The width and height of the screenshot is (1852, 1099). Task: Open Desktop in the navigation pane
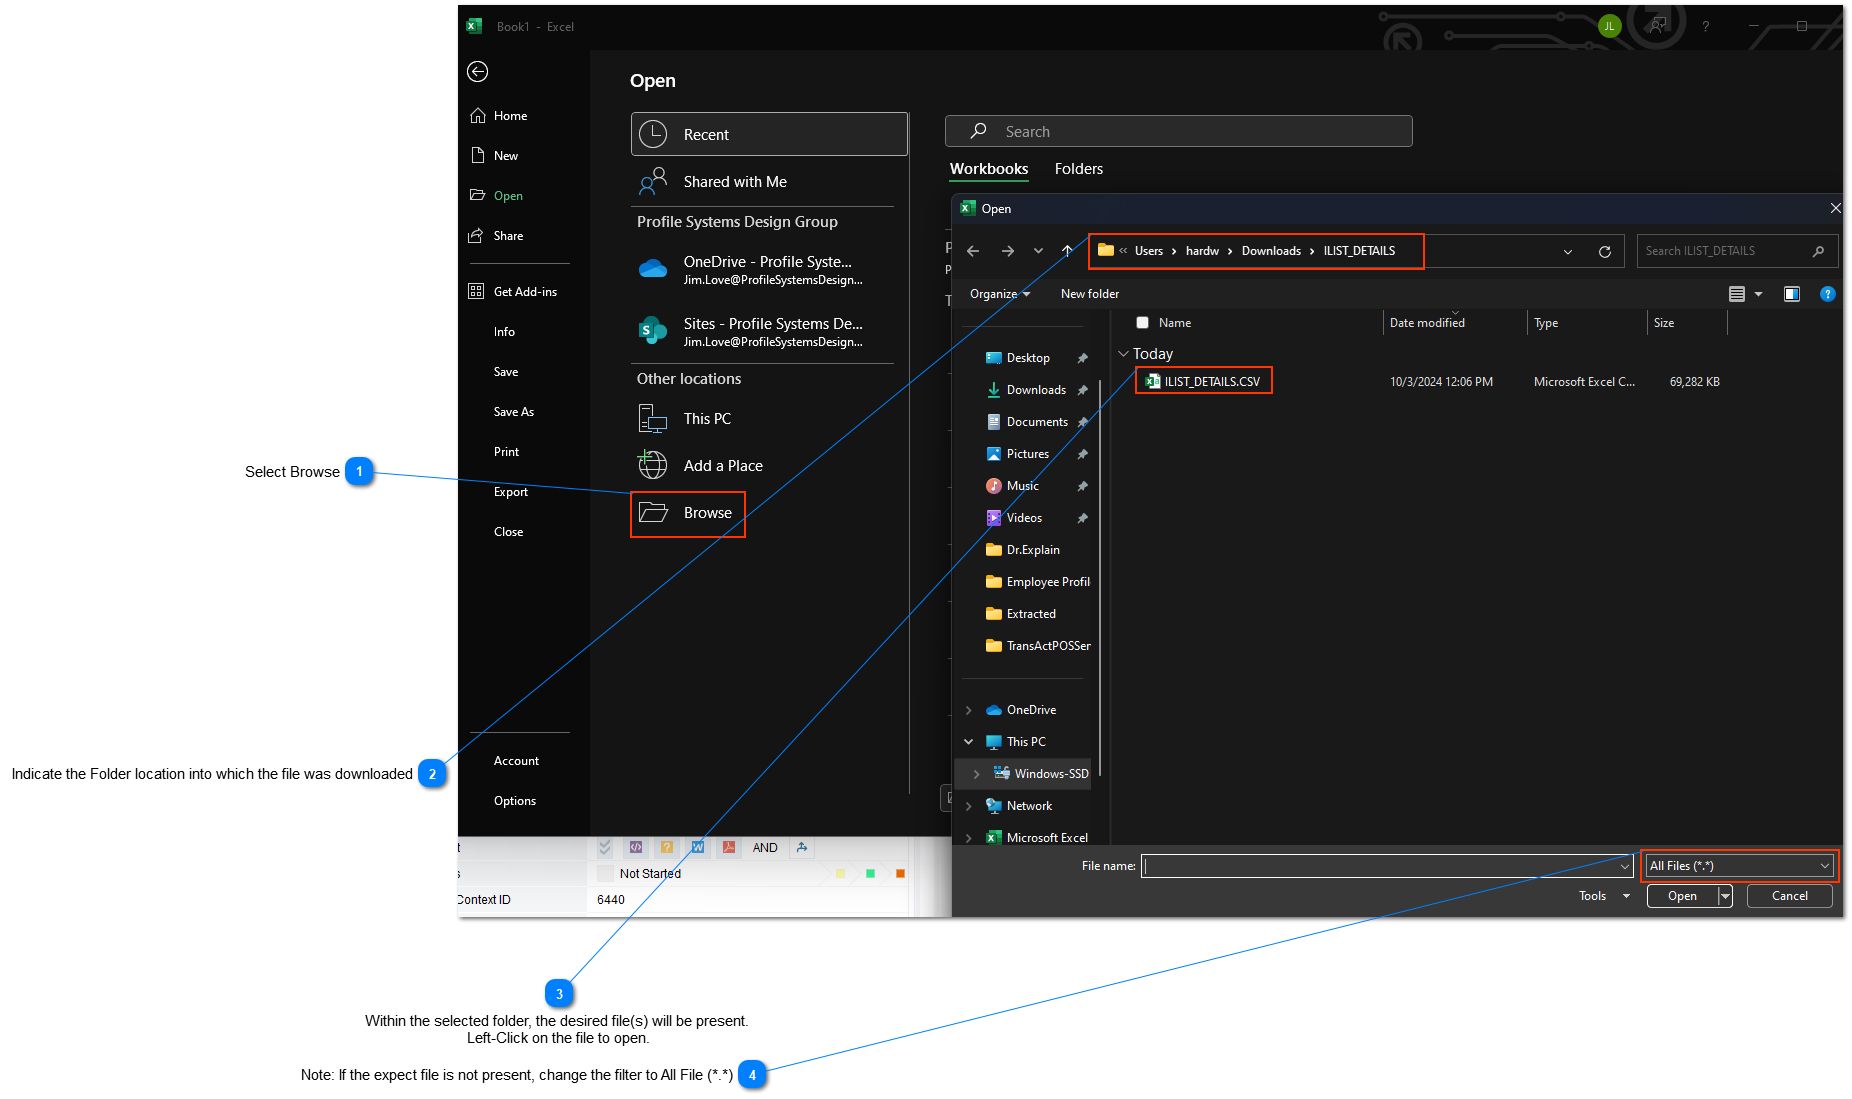1028,358
